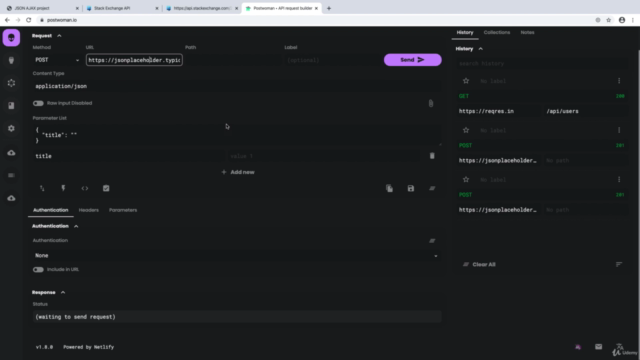Click the https://reqres.in history URL
640x360 pixels.
click(x=498, y=111)
